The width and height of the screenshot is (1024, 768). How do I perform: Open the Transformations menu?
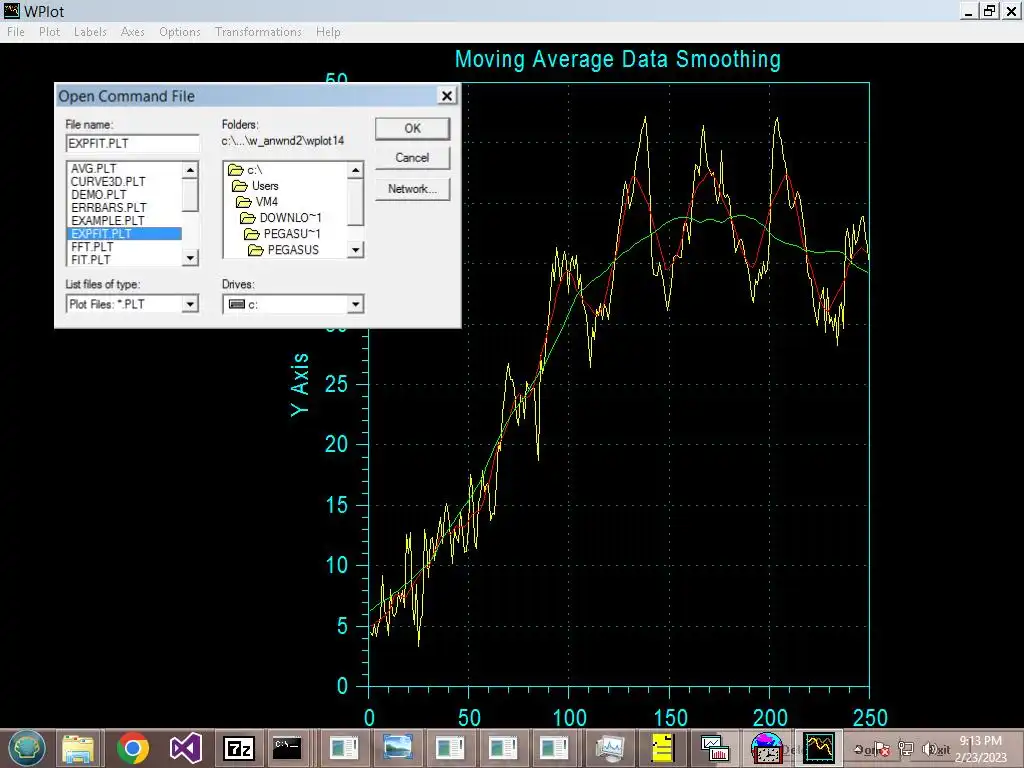point(259,32)
